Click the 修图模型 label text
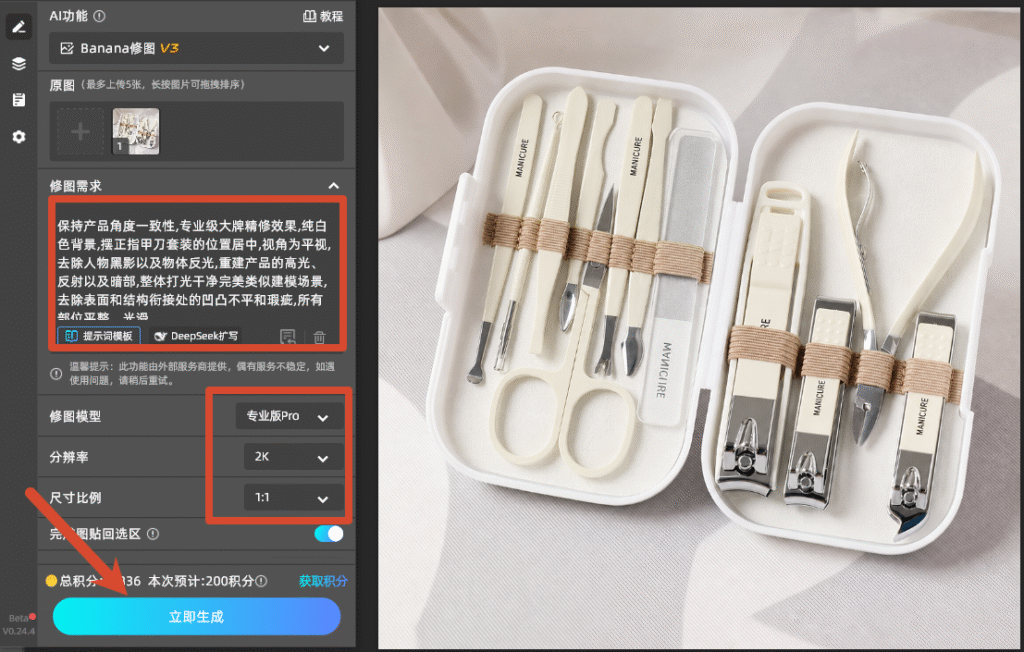Image resolution: width=1024 pixels, height=652 pixels. (x=75, y=416)
